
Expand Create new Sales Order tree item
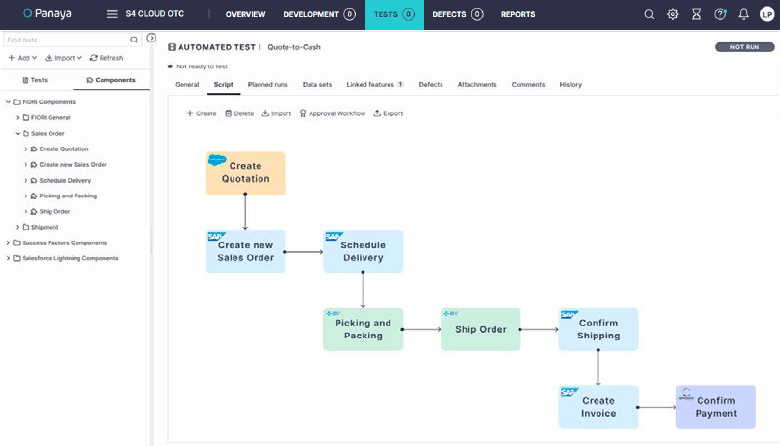[x=26, y=164]
